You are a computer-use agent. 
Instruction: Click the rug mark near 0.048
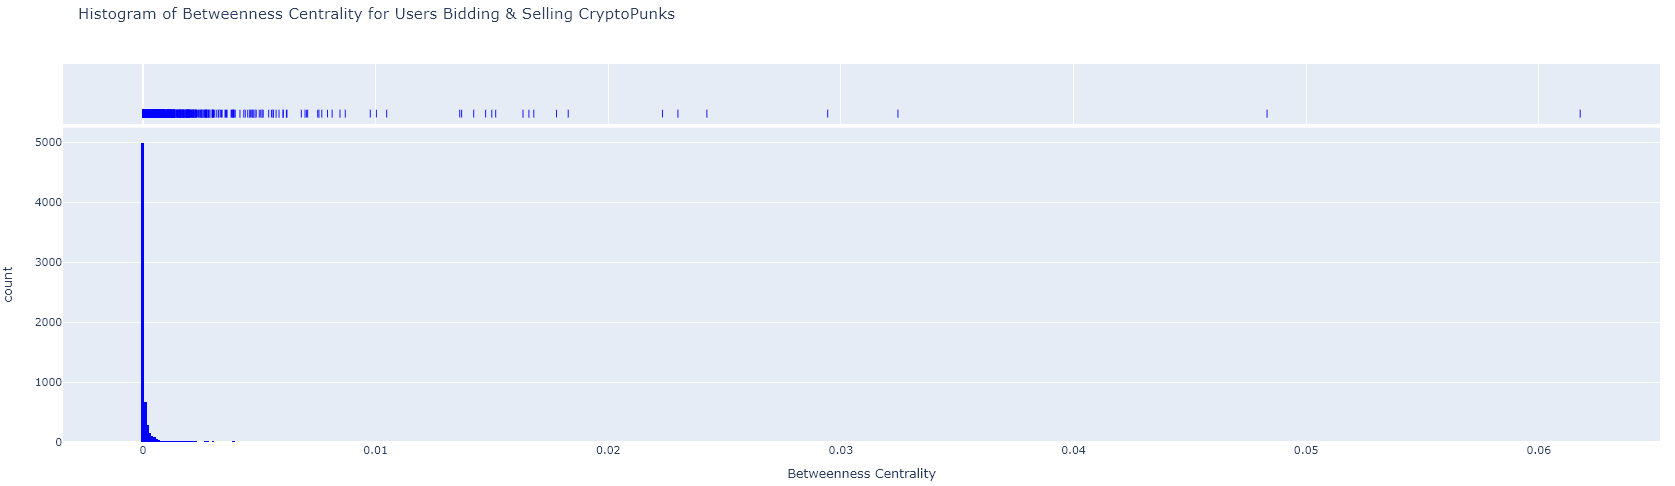pos(1267,113)
